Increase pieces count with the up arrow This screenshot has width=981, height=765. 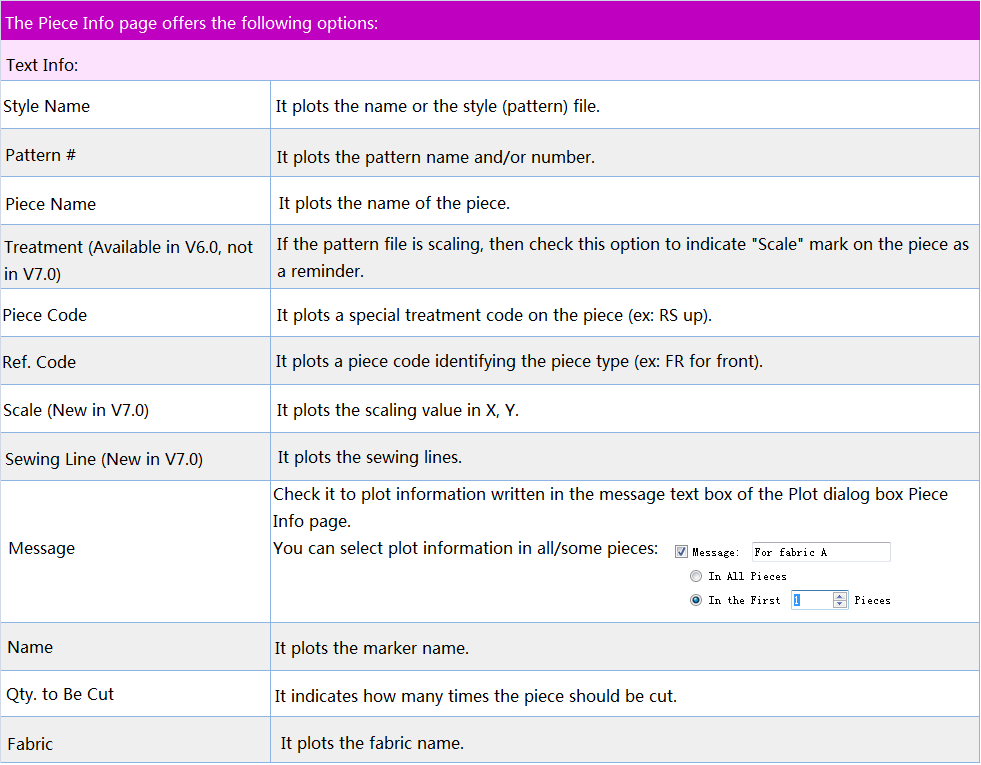point(840,596)
